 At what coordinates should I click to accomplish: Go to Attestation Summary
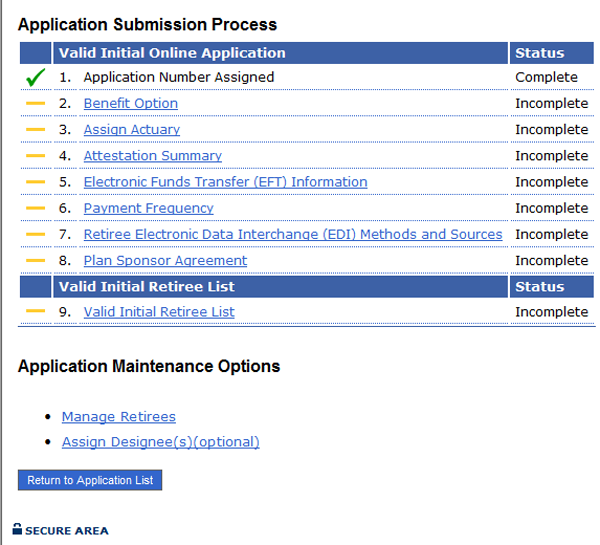click(152, 156)
